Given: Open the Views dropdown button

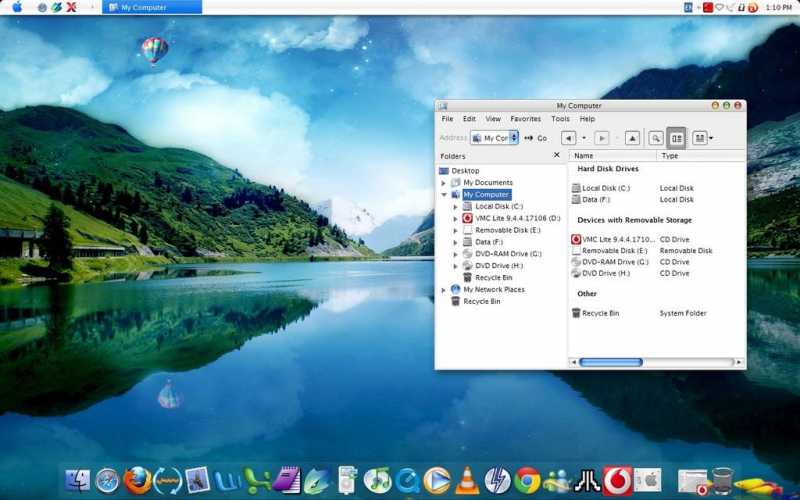Looking at the screenshot, I should coord(702,138).
